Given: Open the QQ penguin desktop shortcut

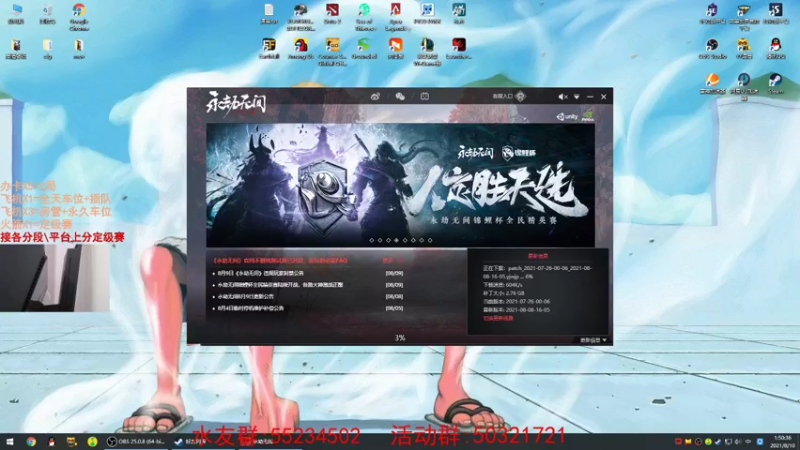Looking at the screenshot, I should (x=775, y=49).
